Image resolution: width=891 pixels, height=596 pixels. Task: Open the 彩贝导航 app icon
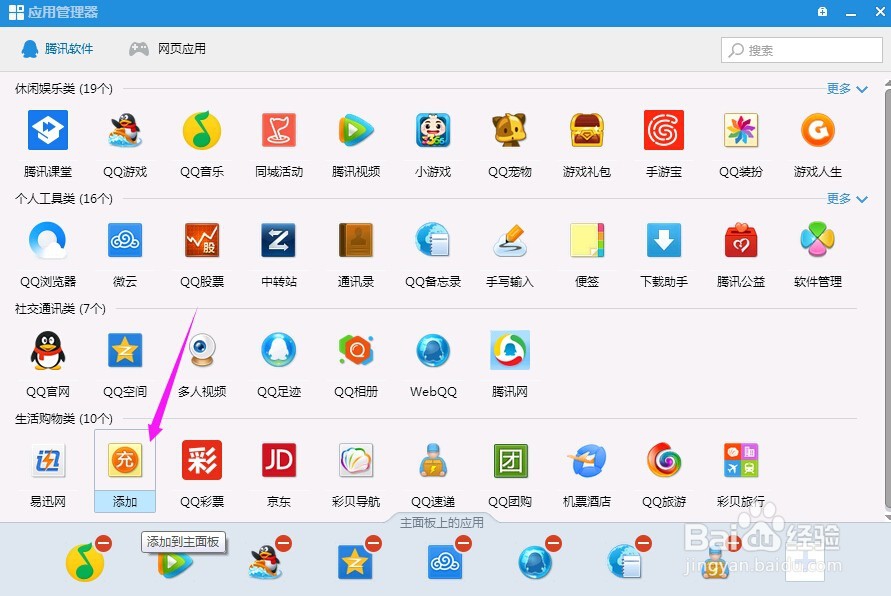click(356, 460)
